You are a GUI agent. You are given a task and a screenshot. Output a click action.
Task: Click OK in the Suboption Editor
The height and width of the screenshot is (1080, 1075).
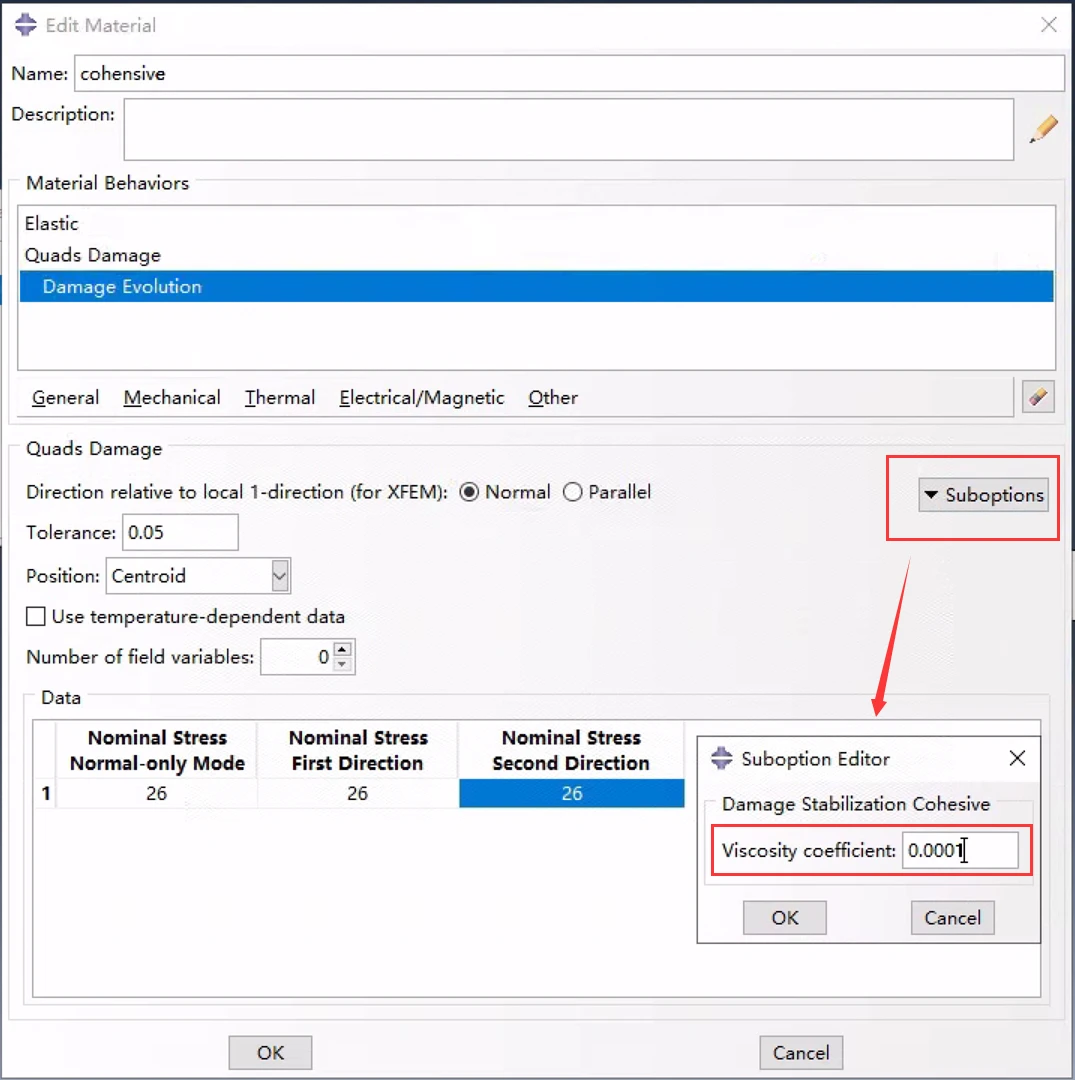point(784,917)
